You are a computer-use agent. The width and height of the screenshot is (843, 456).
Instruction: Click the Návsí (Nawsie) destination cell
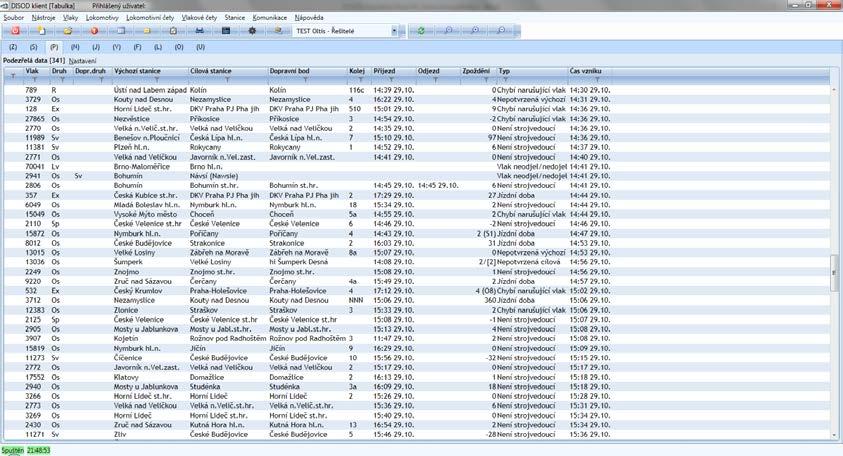pos(213,176)
